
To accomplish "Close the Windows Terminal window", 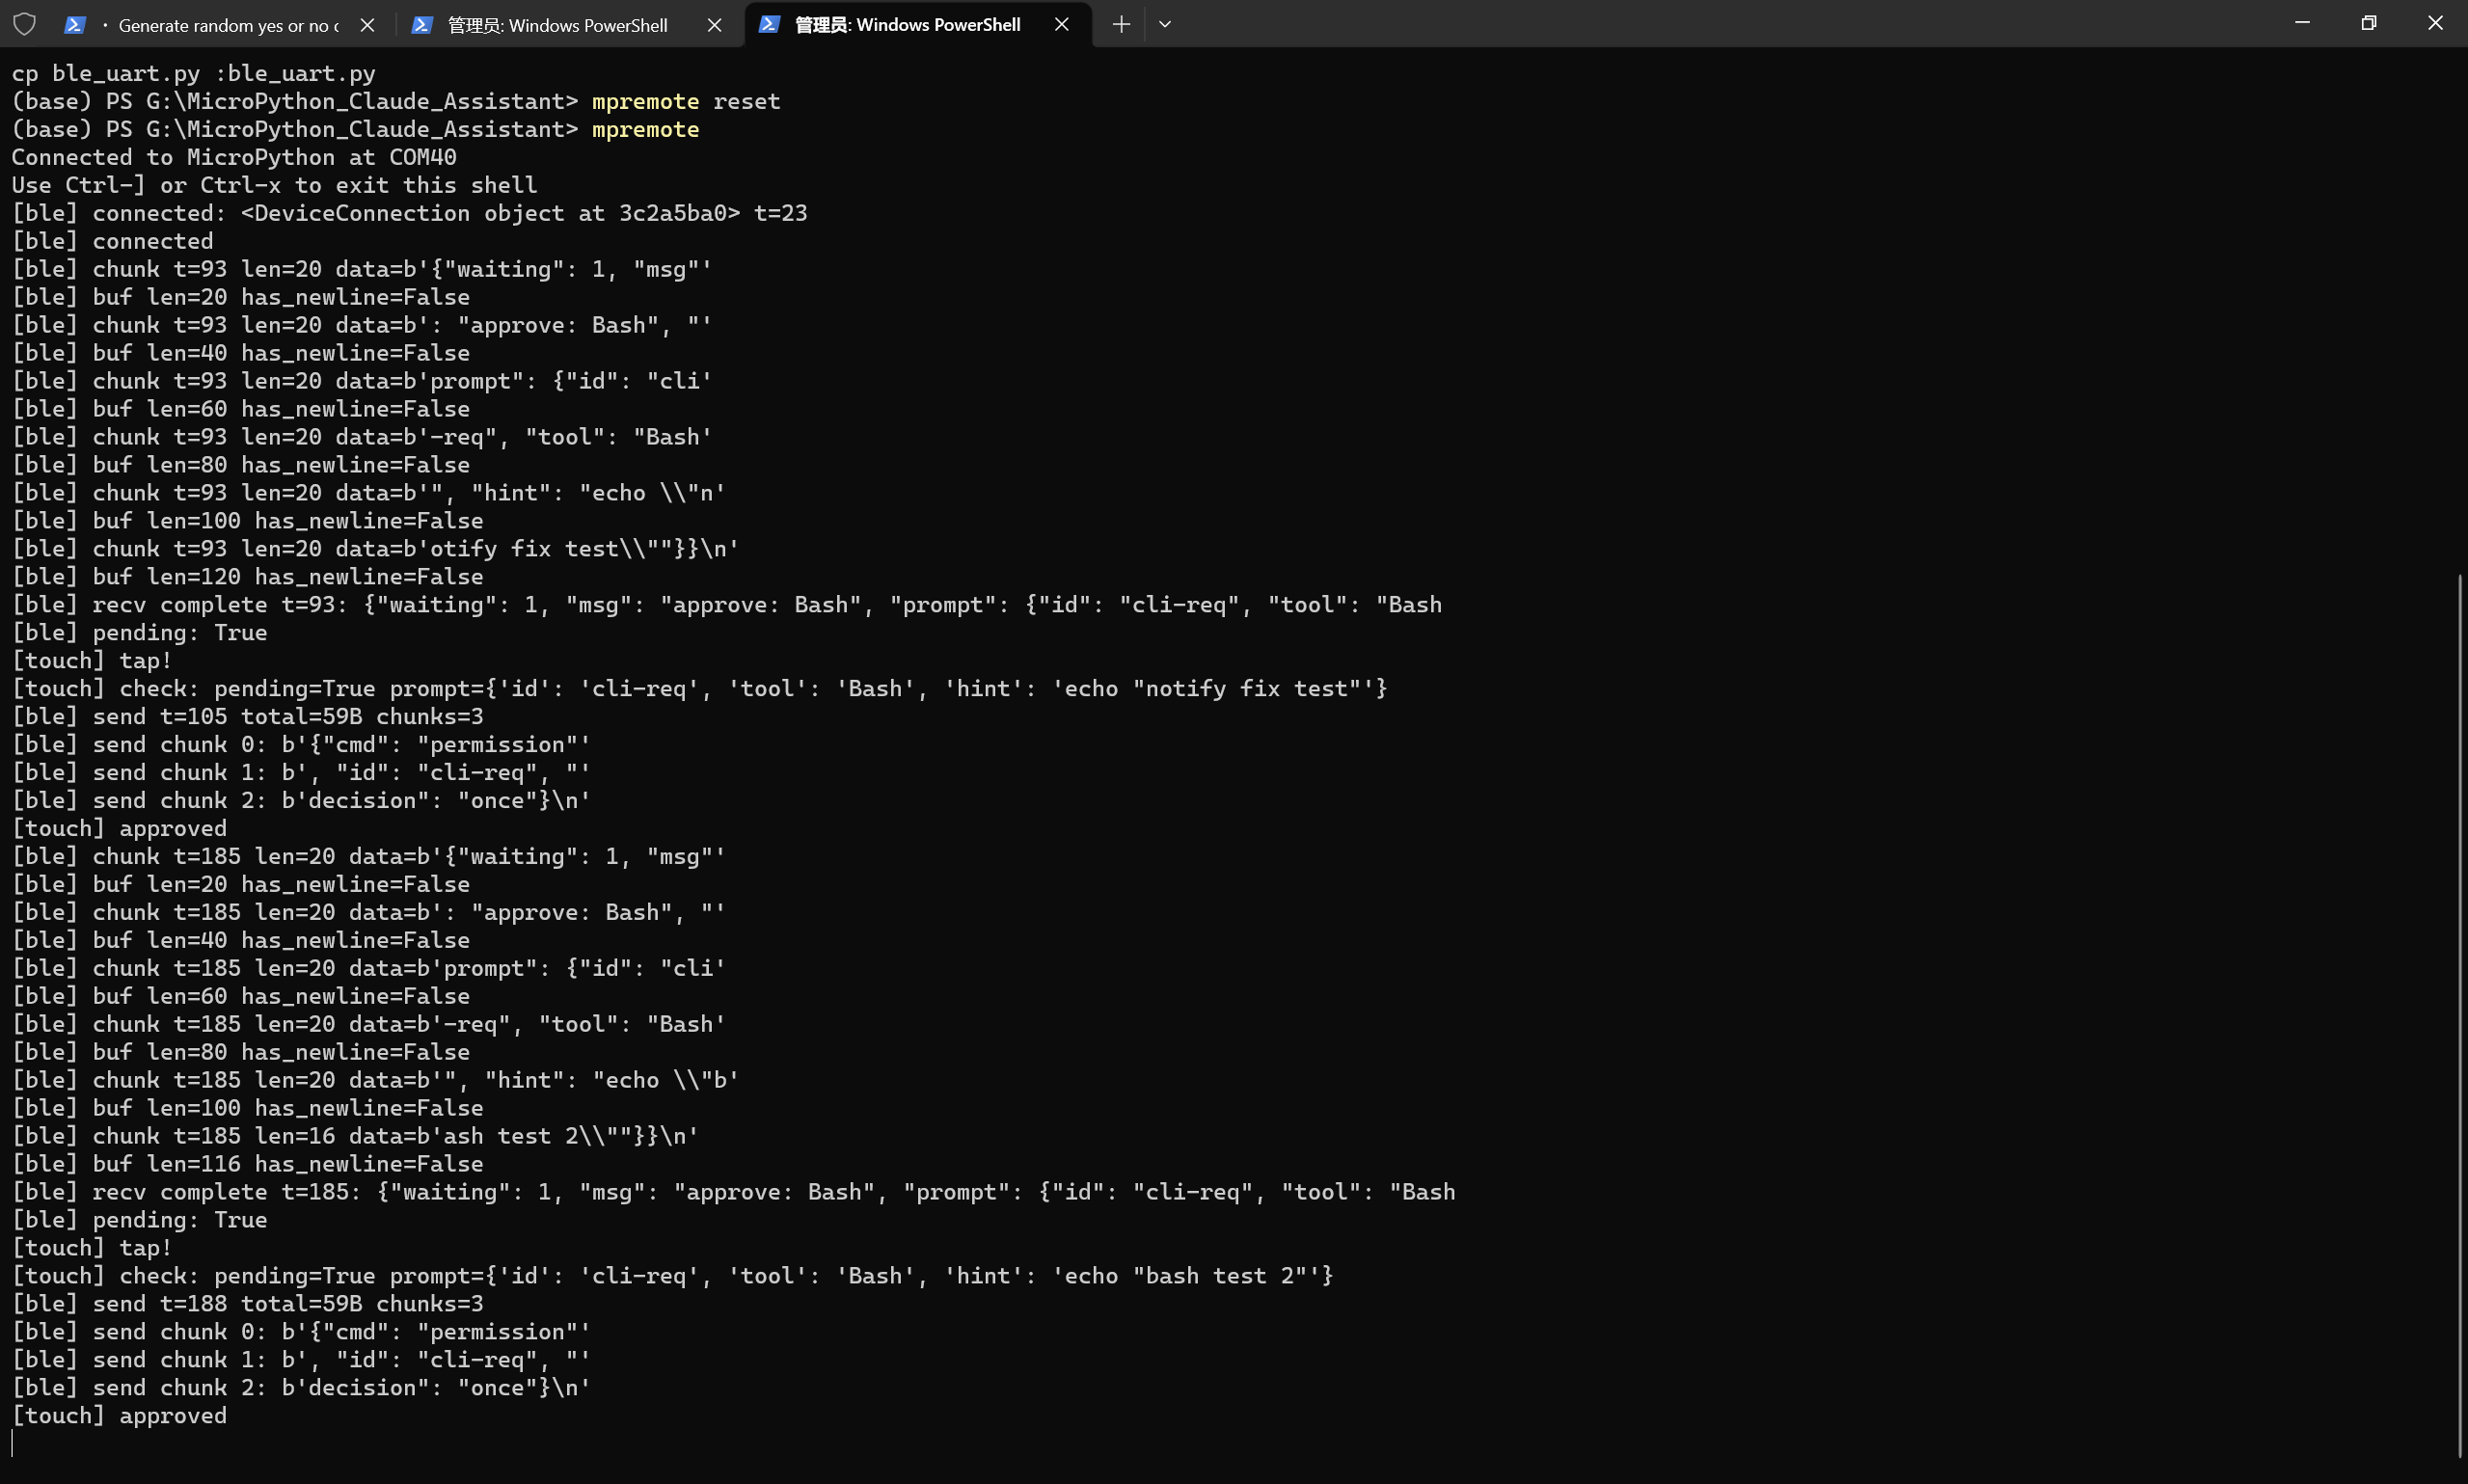I will pyautogui.click(x=2435, y=23).
